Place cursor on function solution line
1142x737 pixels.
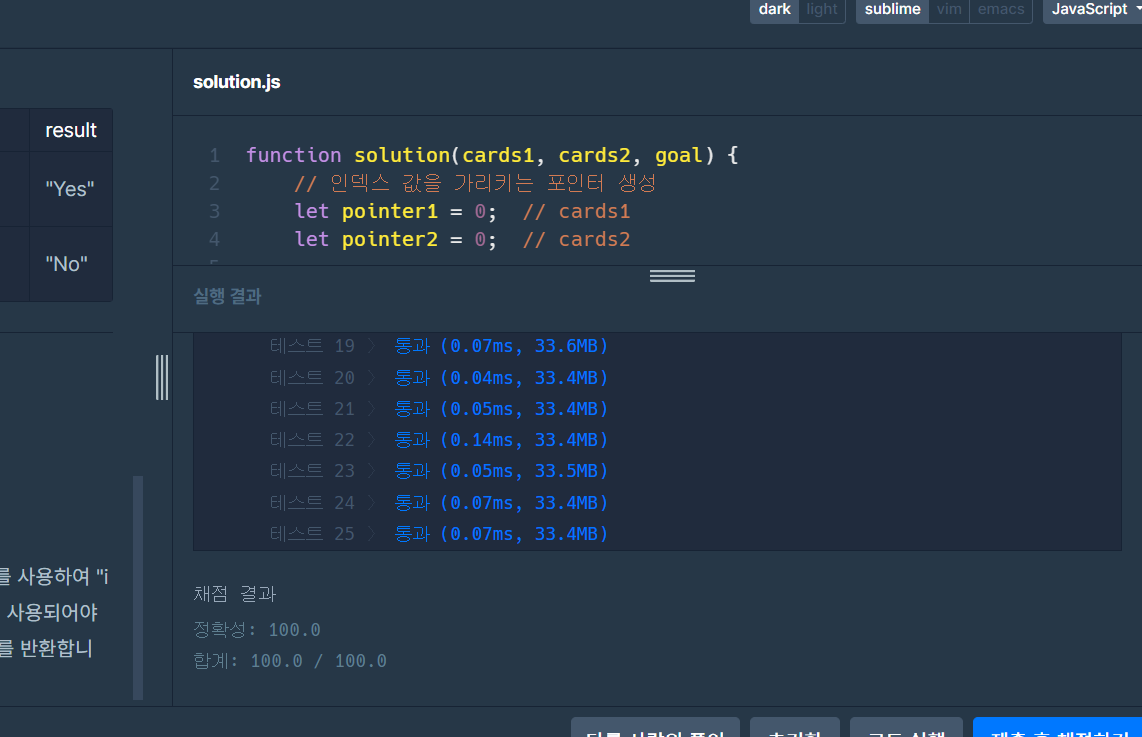pyautogui.click(x=492, y=155)
